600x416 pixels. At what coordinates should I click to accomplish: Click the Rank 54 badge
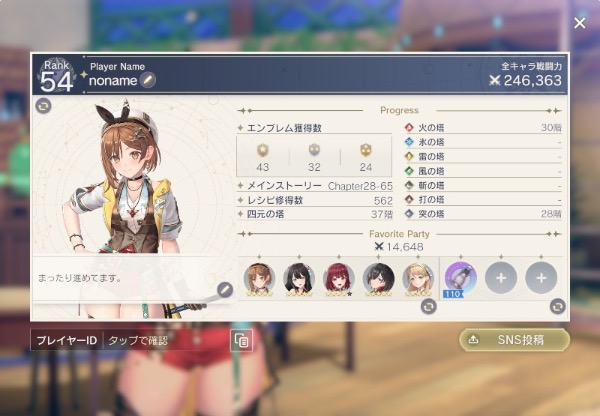pos(57,76)
